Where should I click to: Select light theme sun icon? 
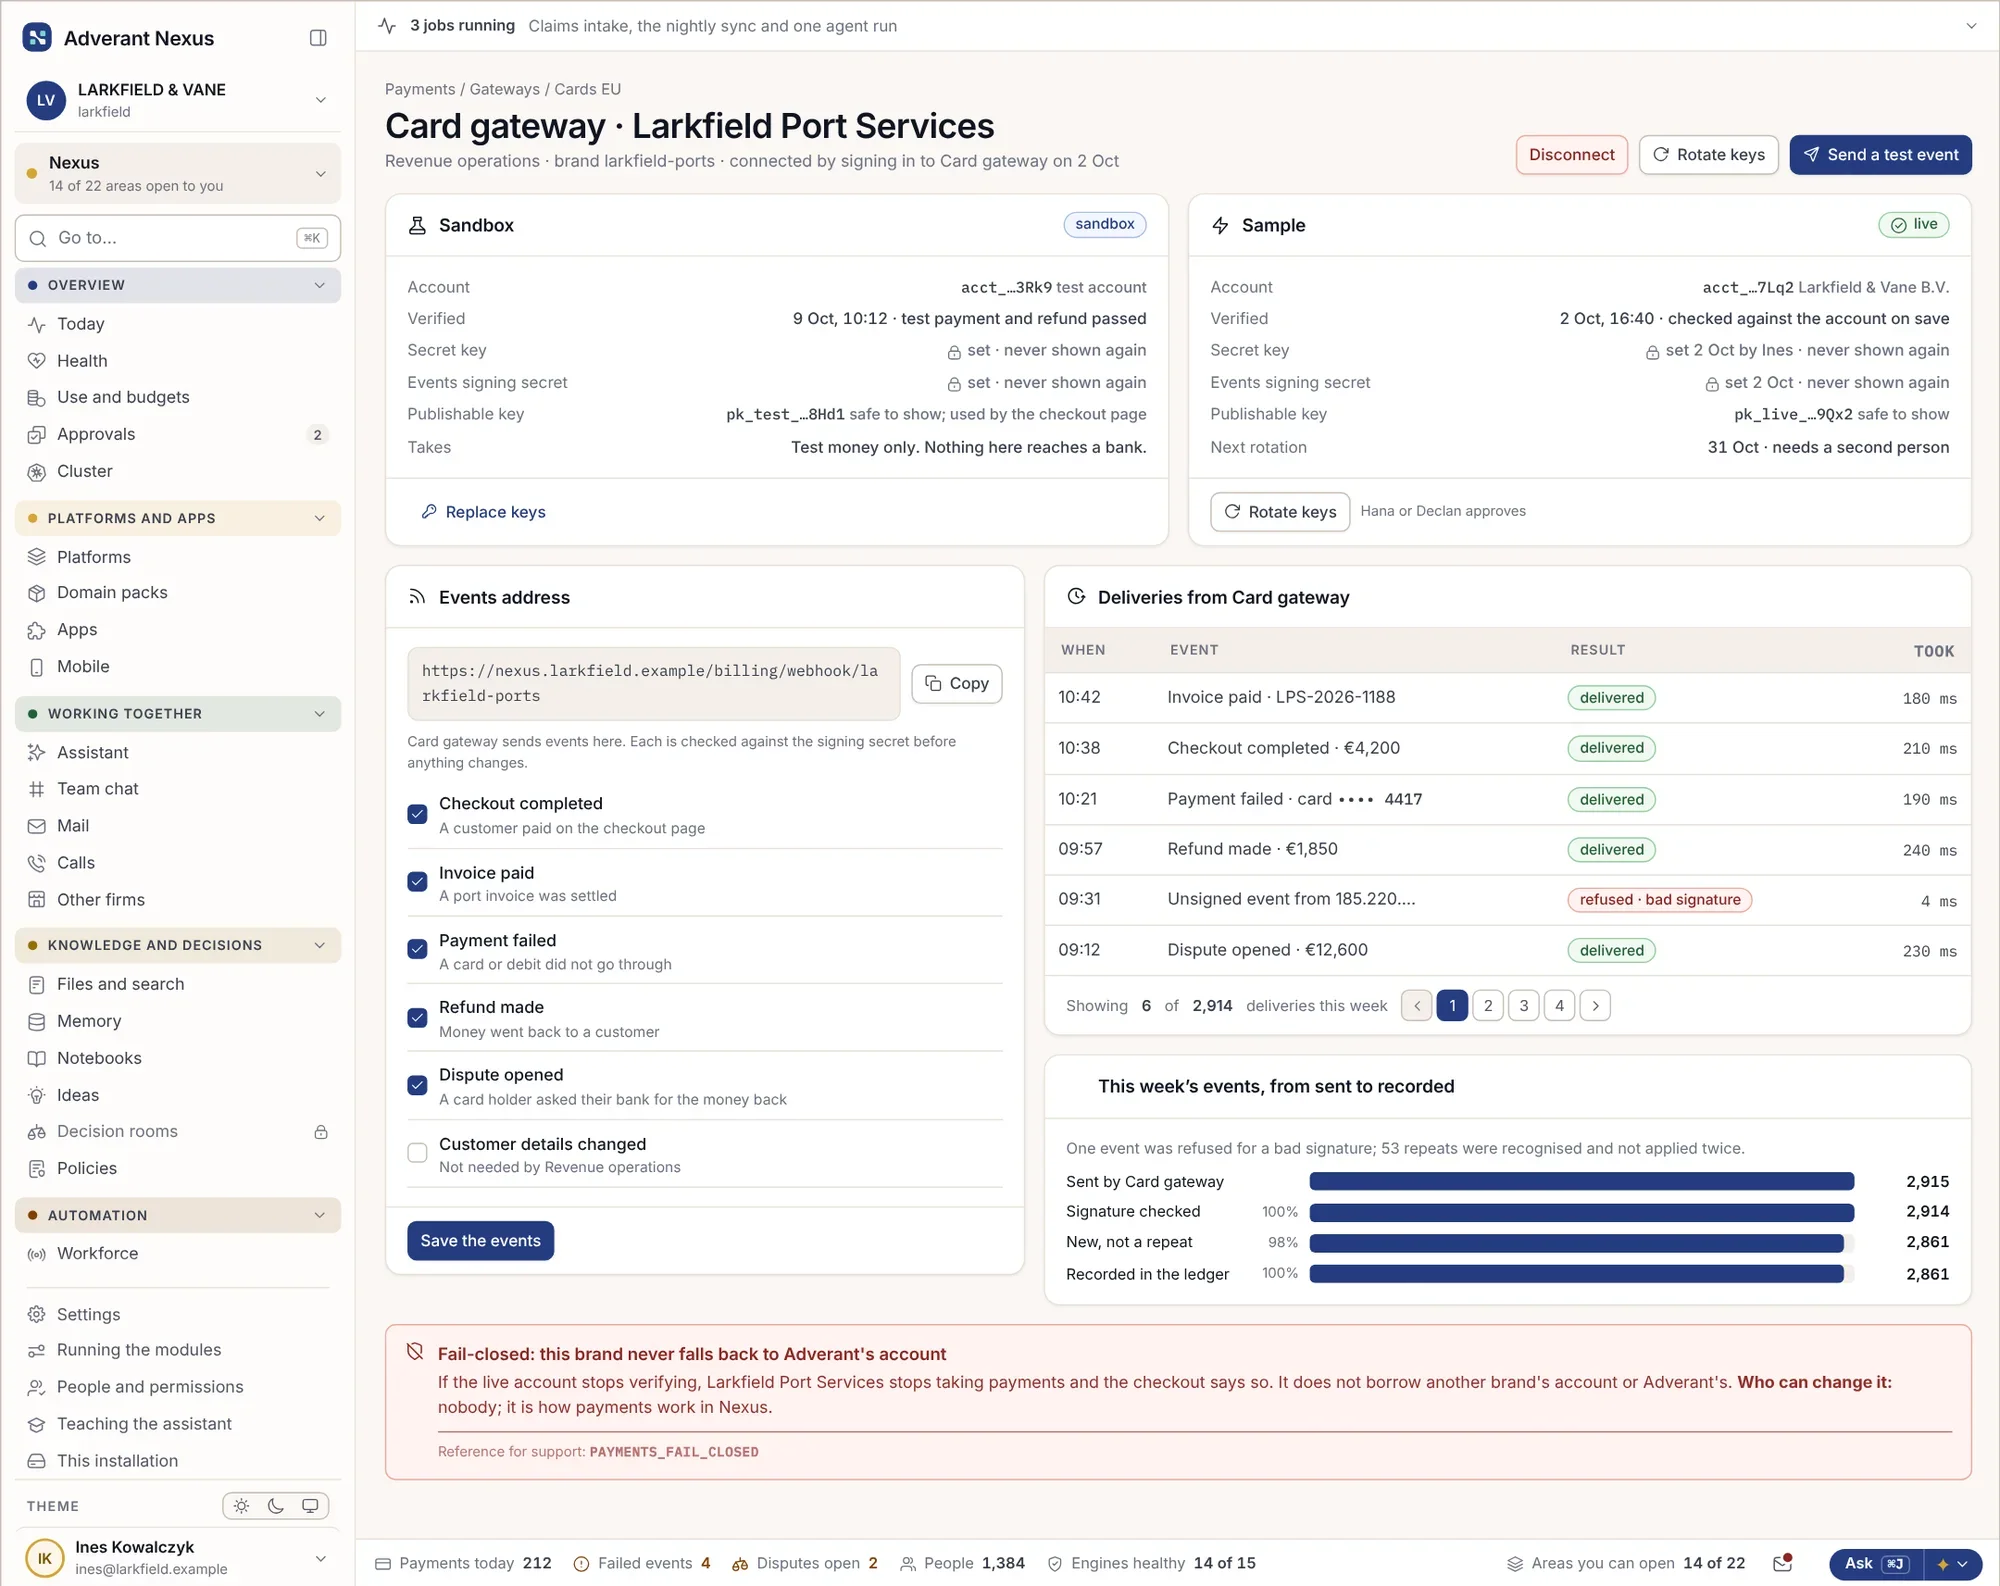(241, 1506)
